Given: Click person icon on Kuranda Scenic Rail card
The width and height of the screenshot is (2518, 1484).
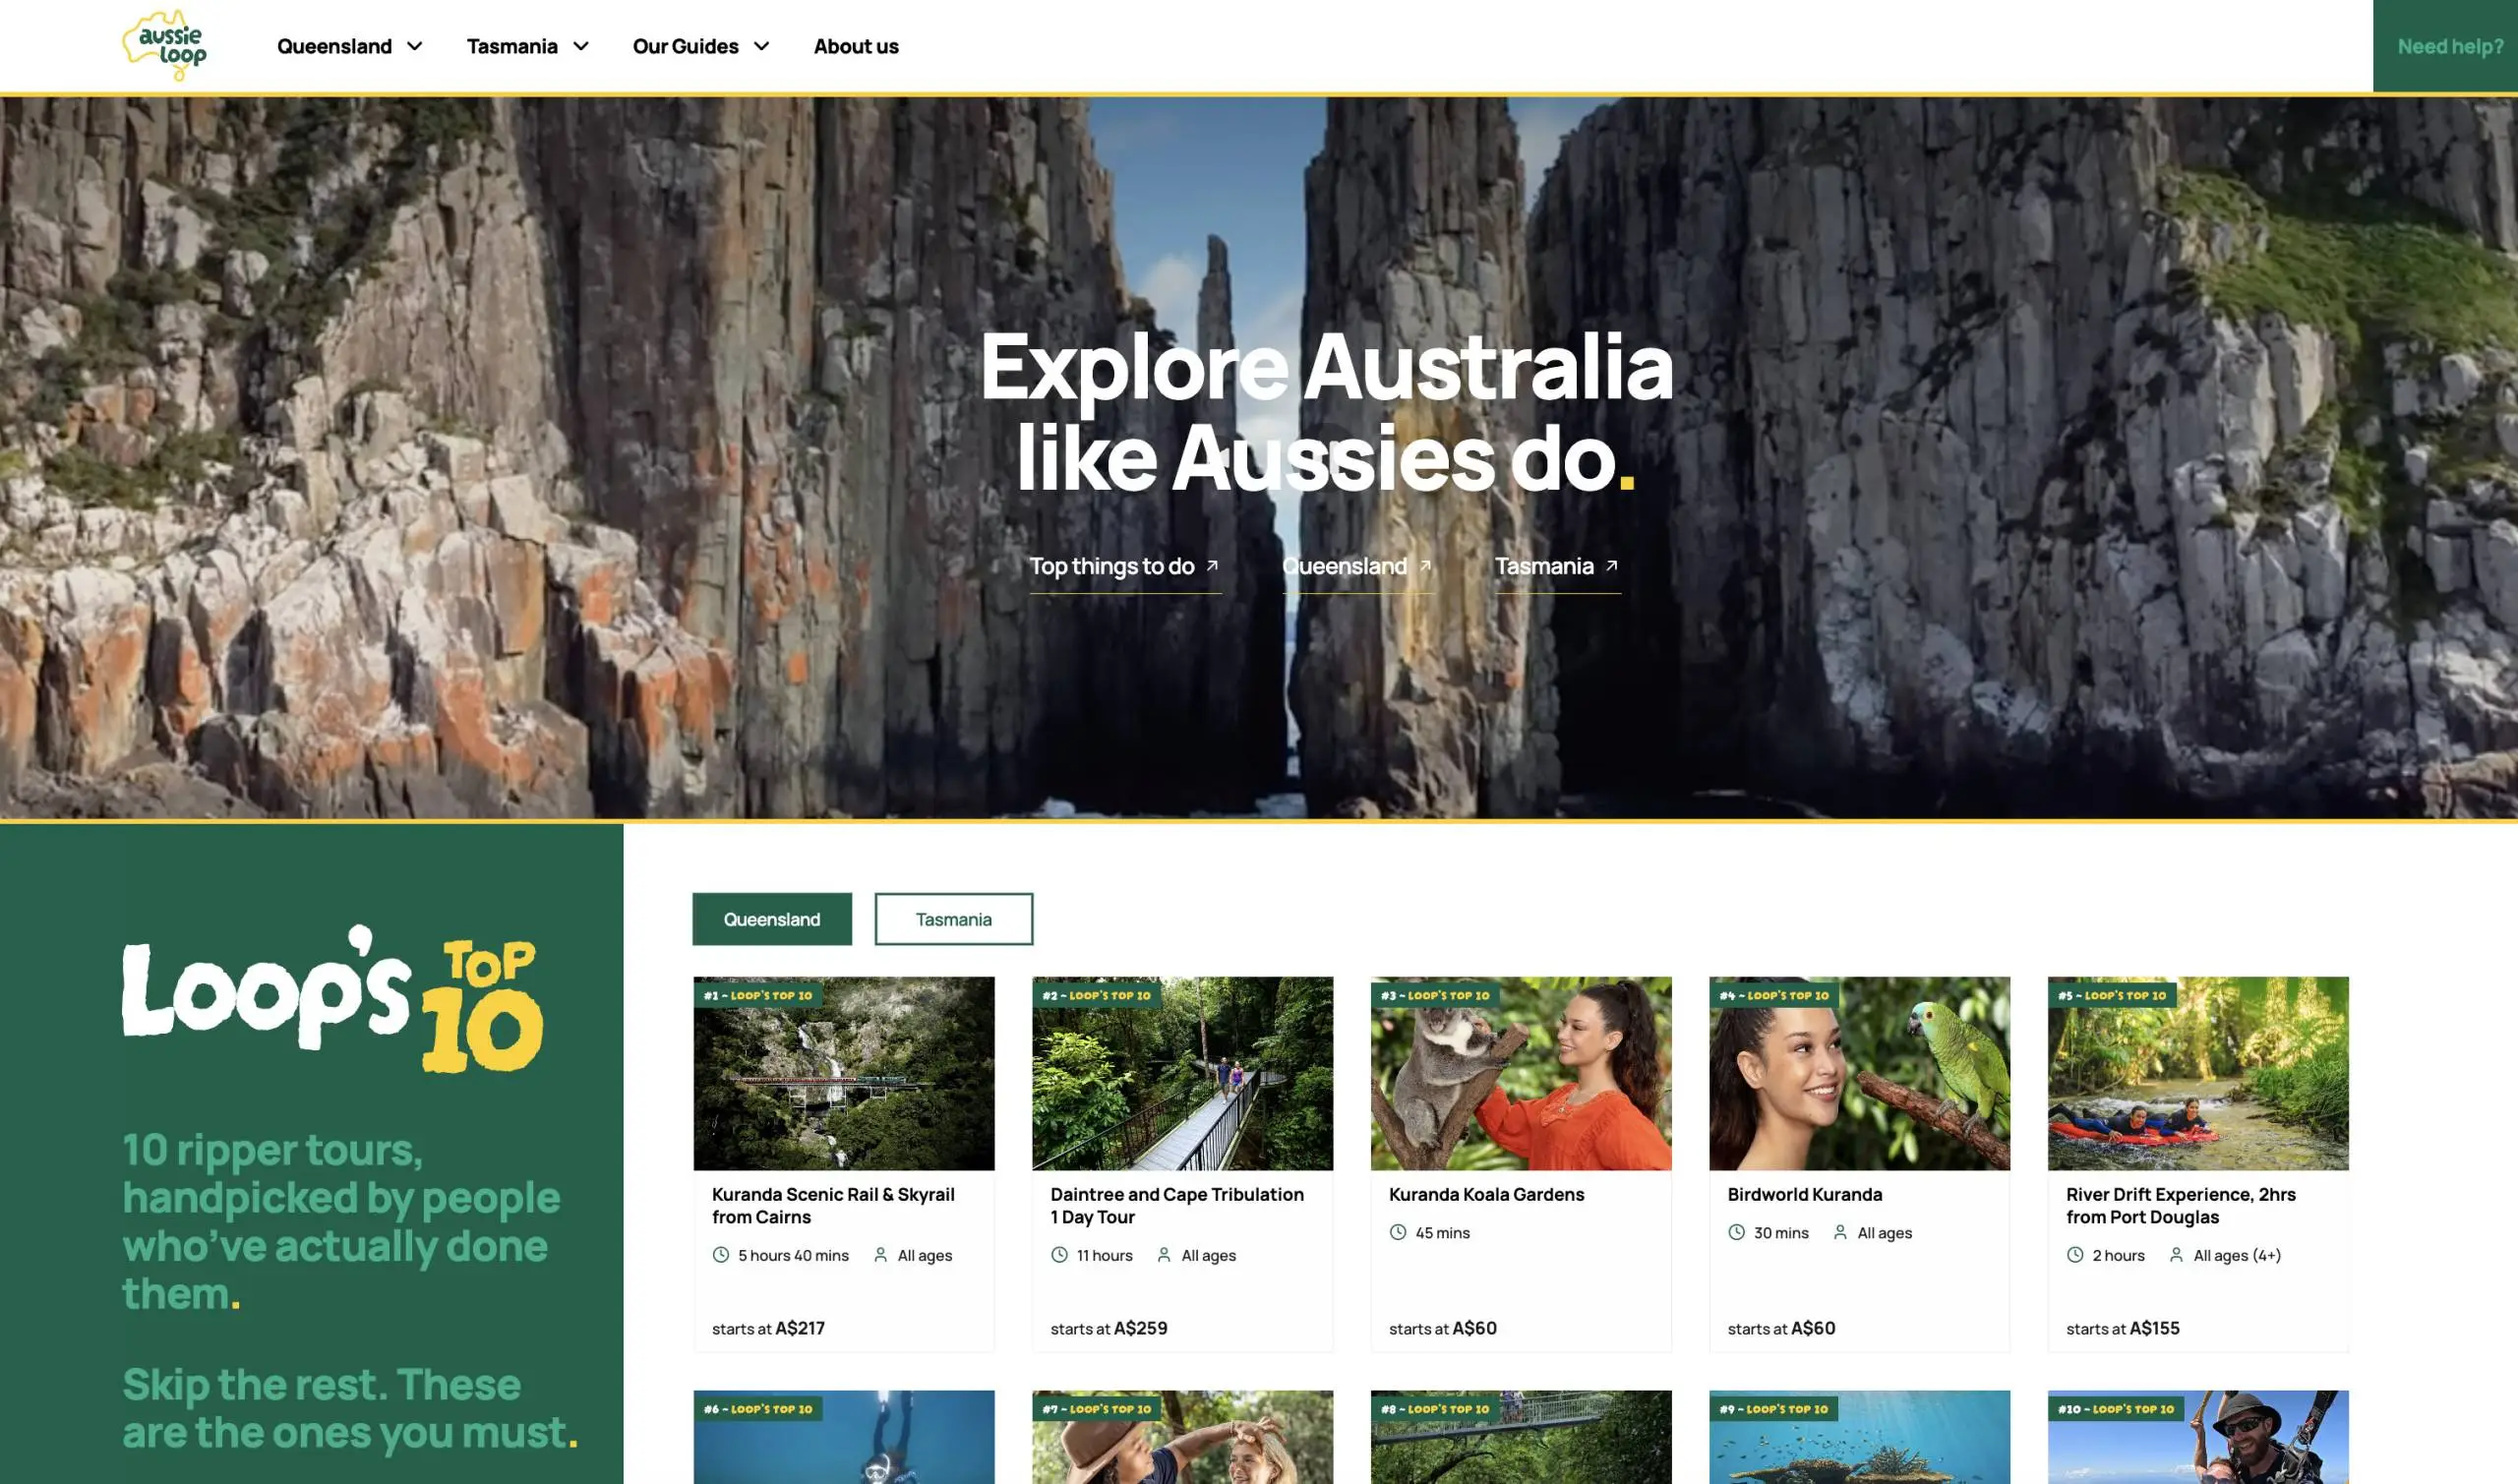Looking at the screenshot, I should click(880, 1254).
